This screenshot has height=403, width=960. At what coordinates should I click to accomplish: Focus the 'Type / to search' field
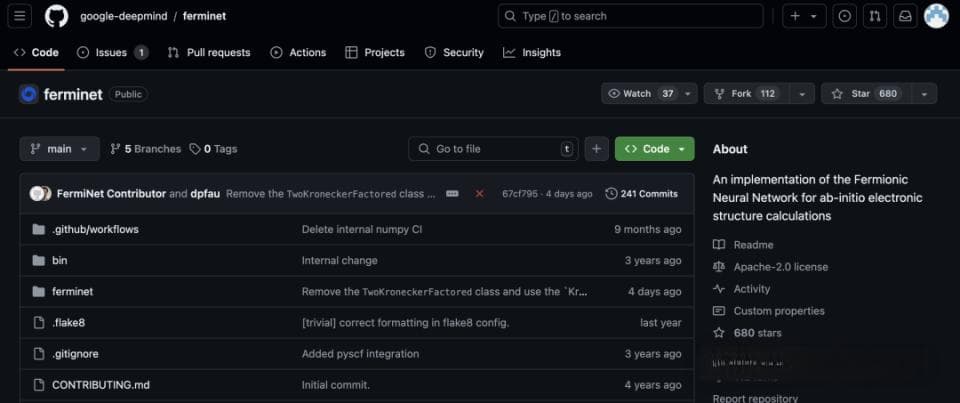(x=631, y=16)
